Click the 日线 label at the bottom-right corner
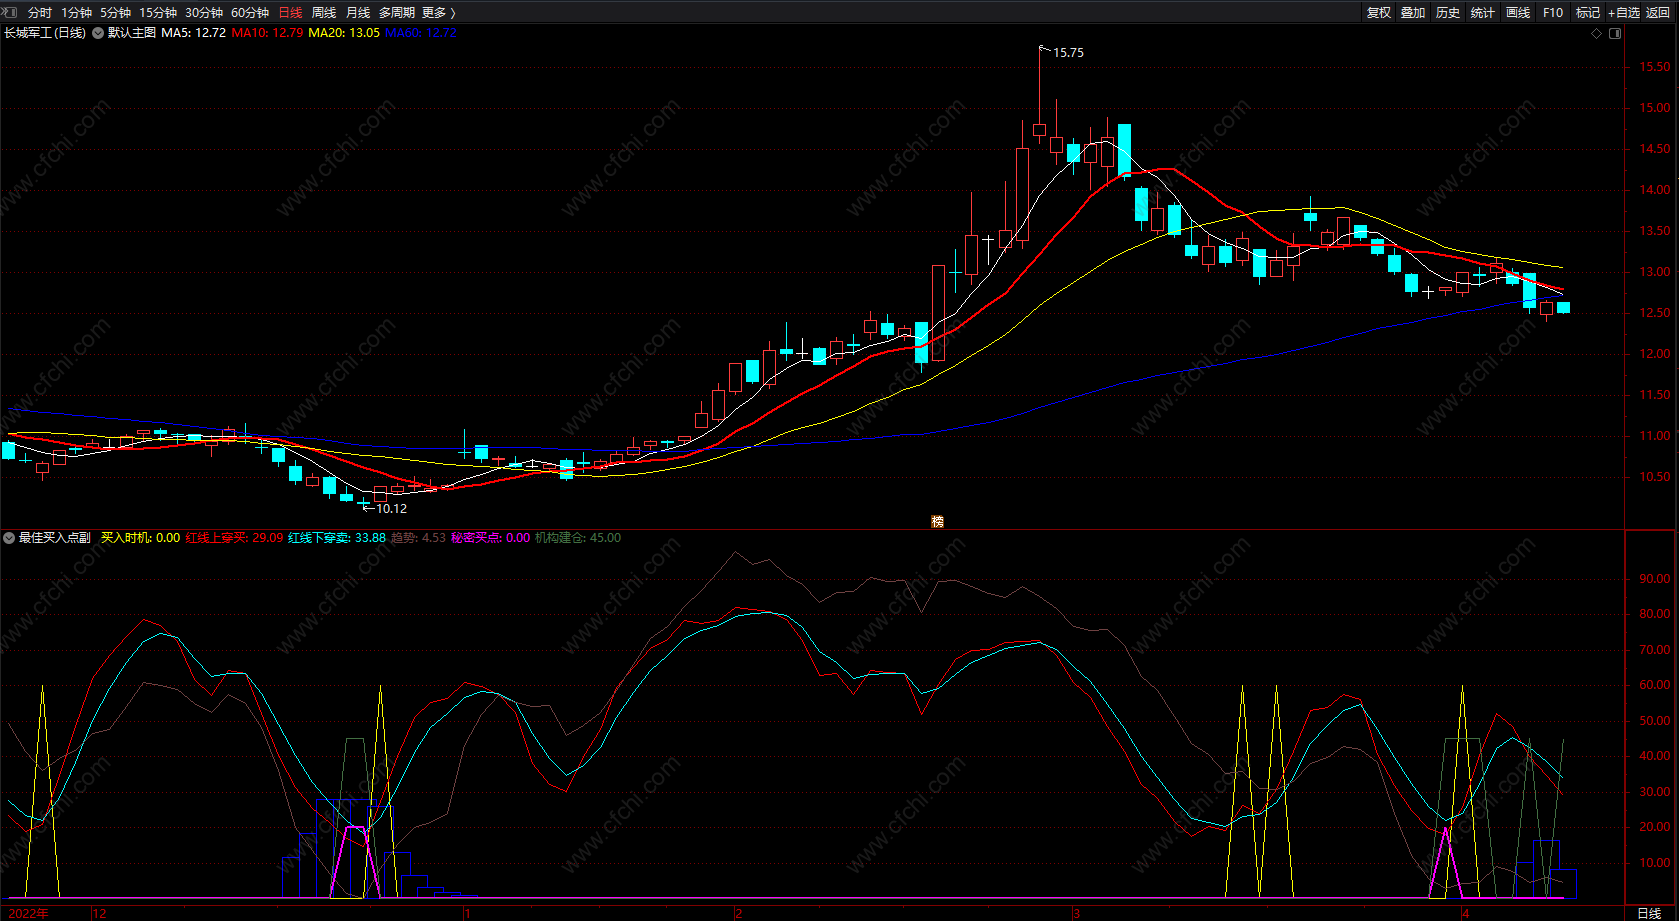 pyautogui.click(x=1649, y=914)
